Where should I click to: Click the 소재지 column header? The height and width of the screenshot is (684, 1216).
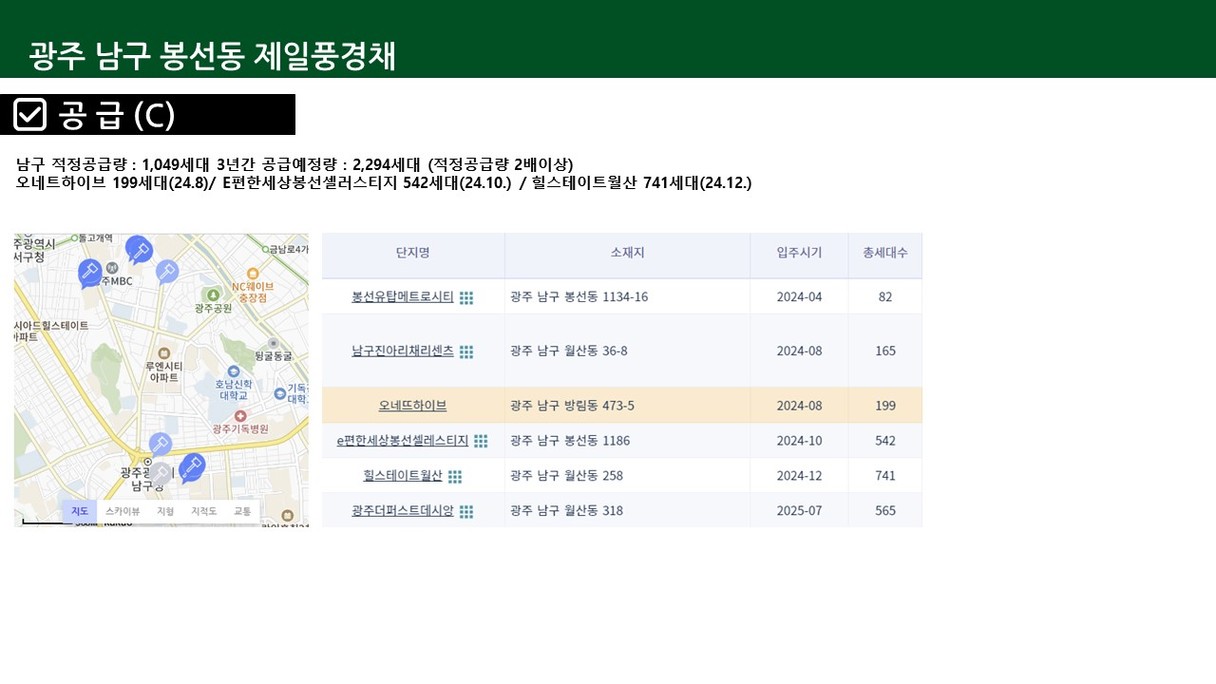click(x=628, y=254)
